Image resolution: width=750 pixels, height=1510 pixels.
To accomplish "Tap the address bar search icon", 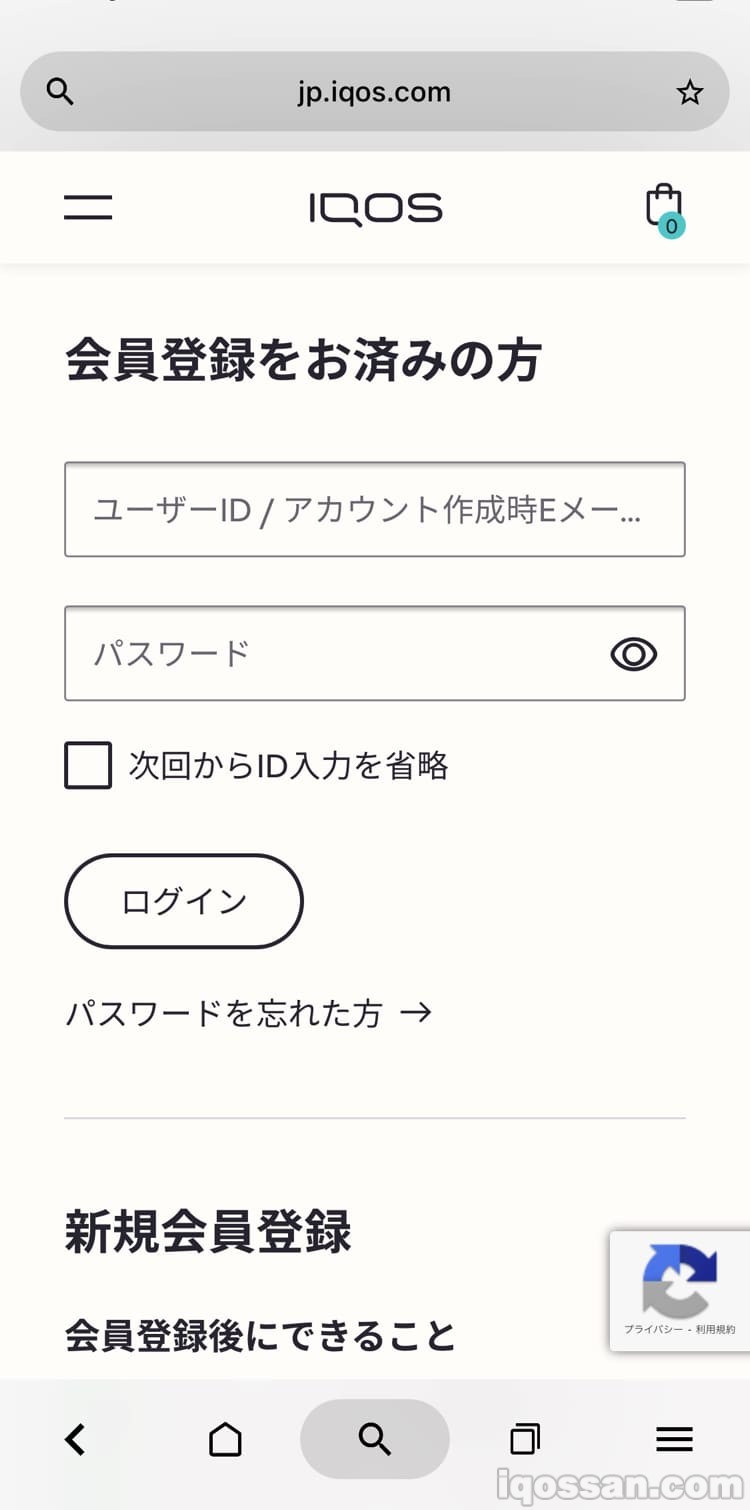I will tap(61, 92).
